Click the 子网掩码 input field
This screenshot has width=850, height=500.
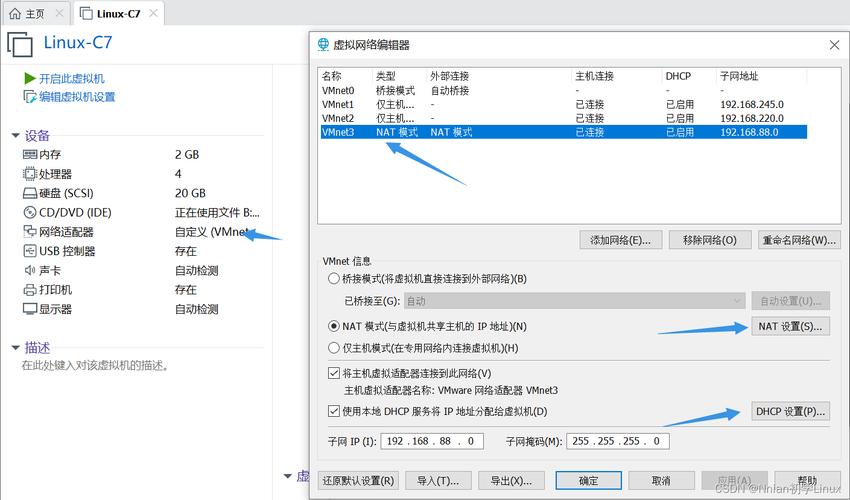pyautogui.click(x=617, y=441)
